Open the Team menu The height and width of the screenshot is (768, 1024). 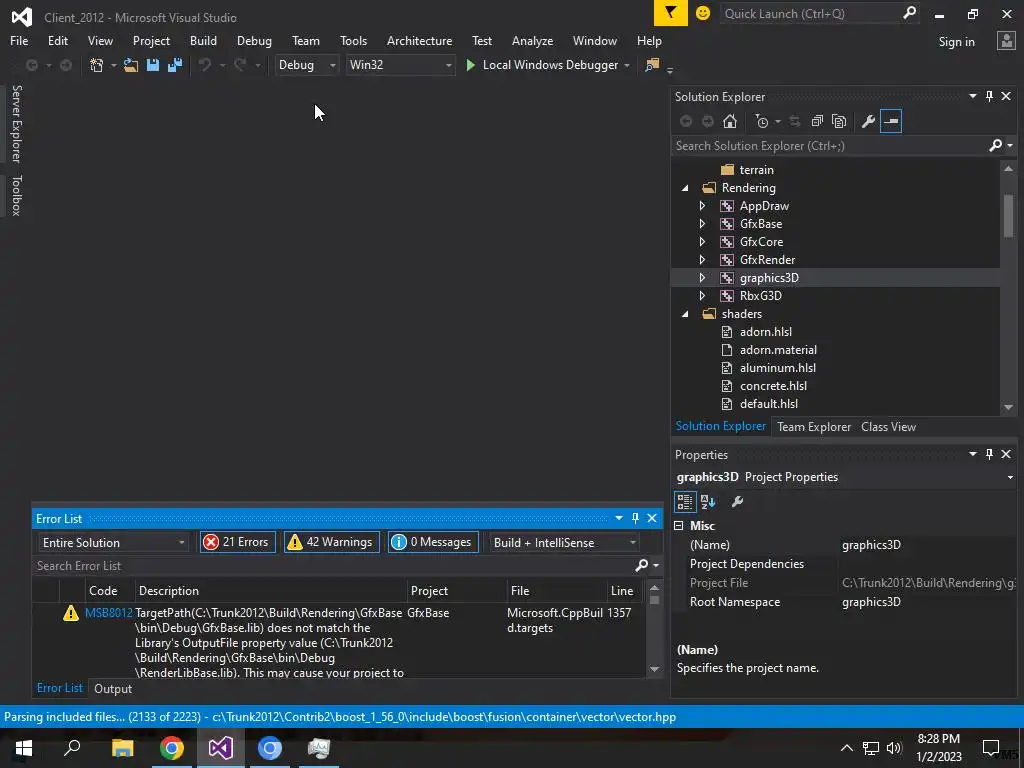point(306,41)
